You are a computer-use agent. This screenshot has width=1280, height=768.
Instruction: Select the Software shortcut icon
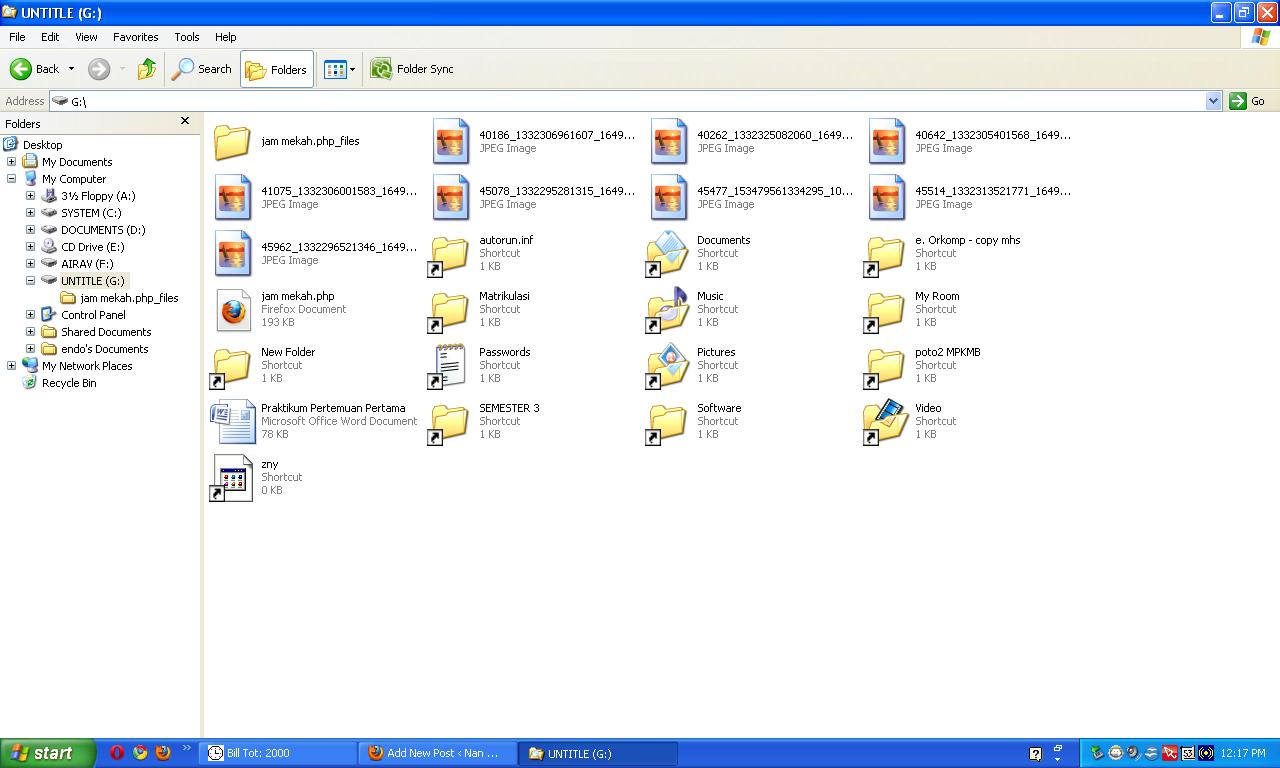coord(668,421)
